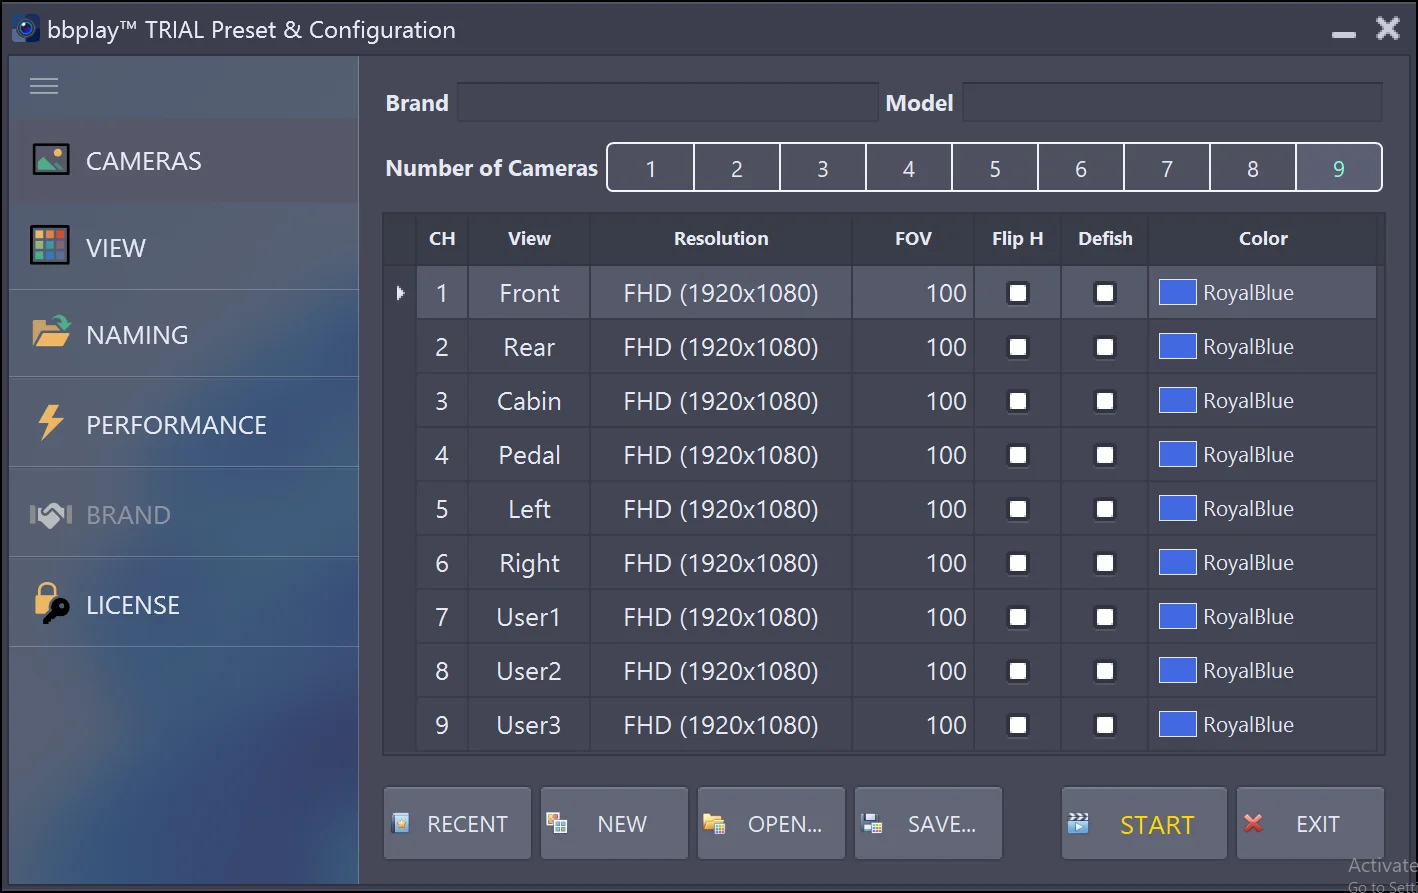Toggle Flip H for User2 channel

point(1017,671)
